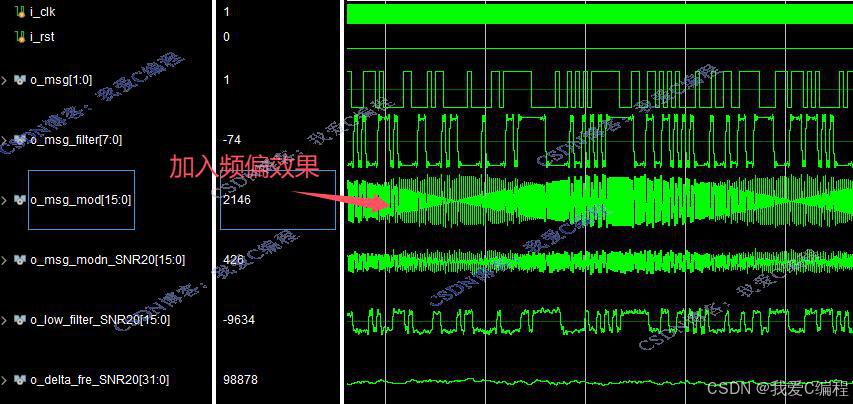Screen dimensions: 853x404
Task: Expand the o_delta_fre_SNR20[31:0] bus
Action: point(4,380)
